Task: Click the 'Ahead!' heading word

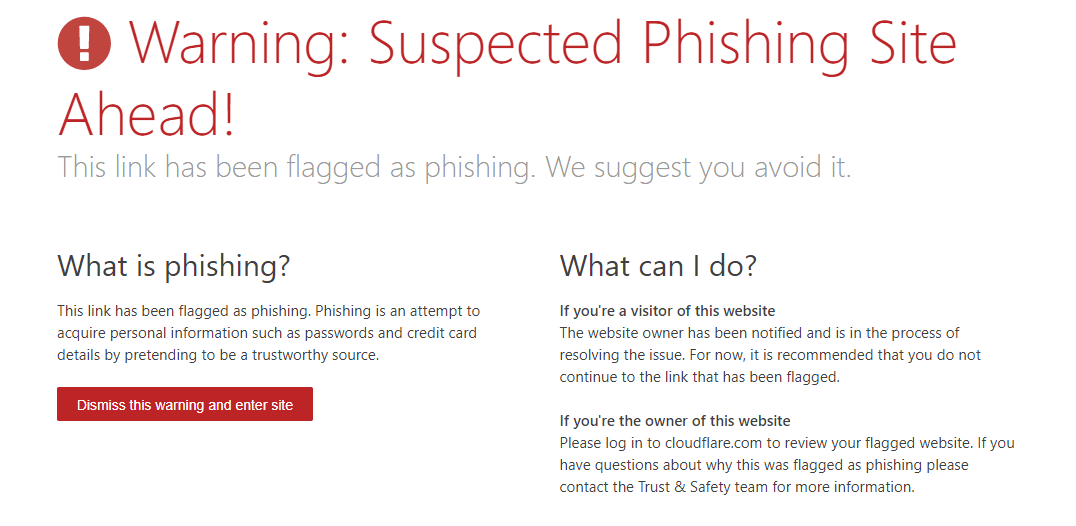Action: click(145, 113)
